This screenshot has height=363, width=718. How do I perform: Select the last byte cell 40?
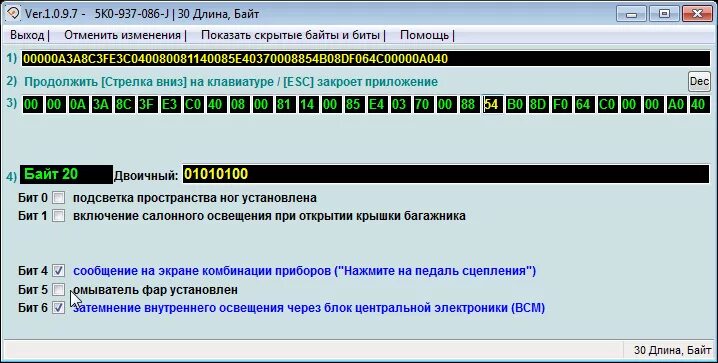point(699,104)
